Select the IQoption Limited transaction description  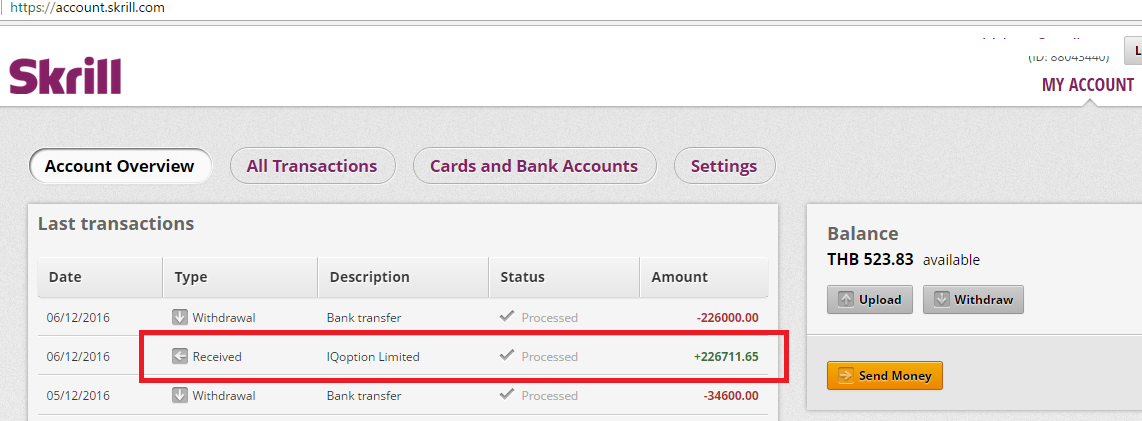(x=373, y=357)
